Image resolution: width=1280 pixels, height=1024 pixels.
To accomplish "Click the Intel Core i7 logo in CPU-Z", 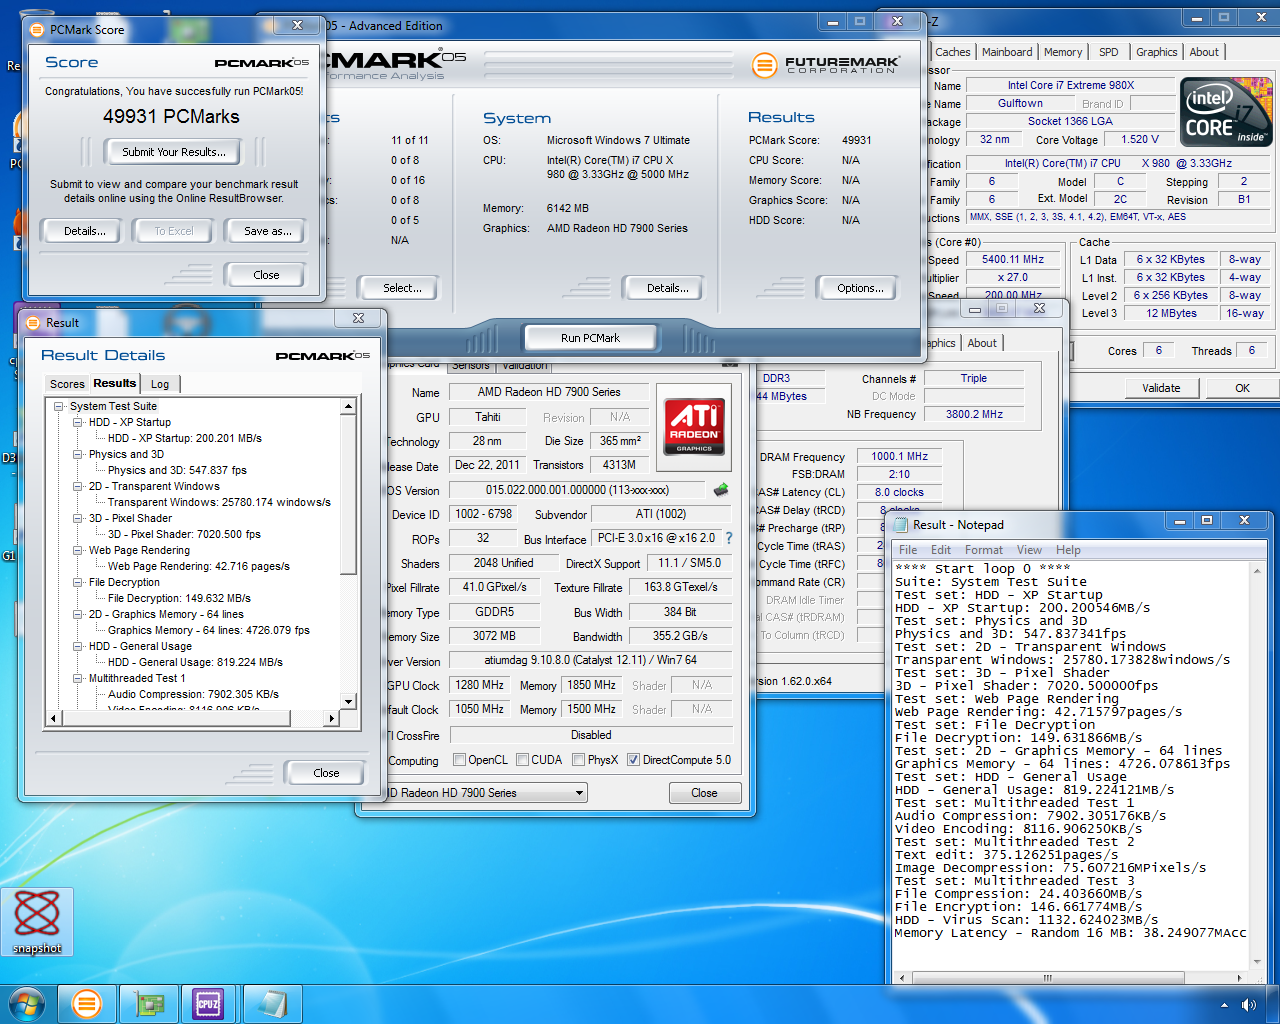I will pyautogui.click(x=1226, y=112).
